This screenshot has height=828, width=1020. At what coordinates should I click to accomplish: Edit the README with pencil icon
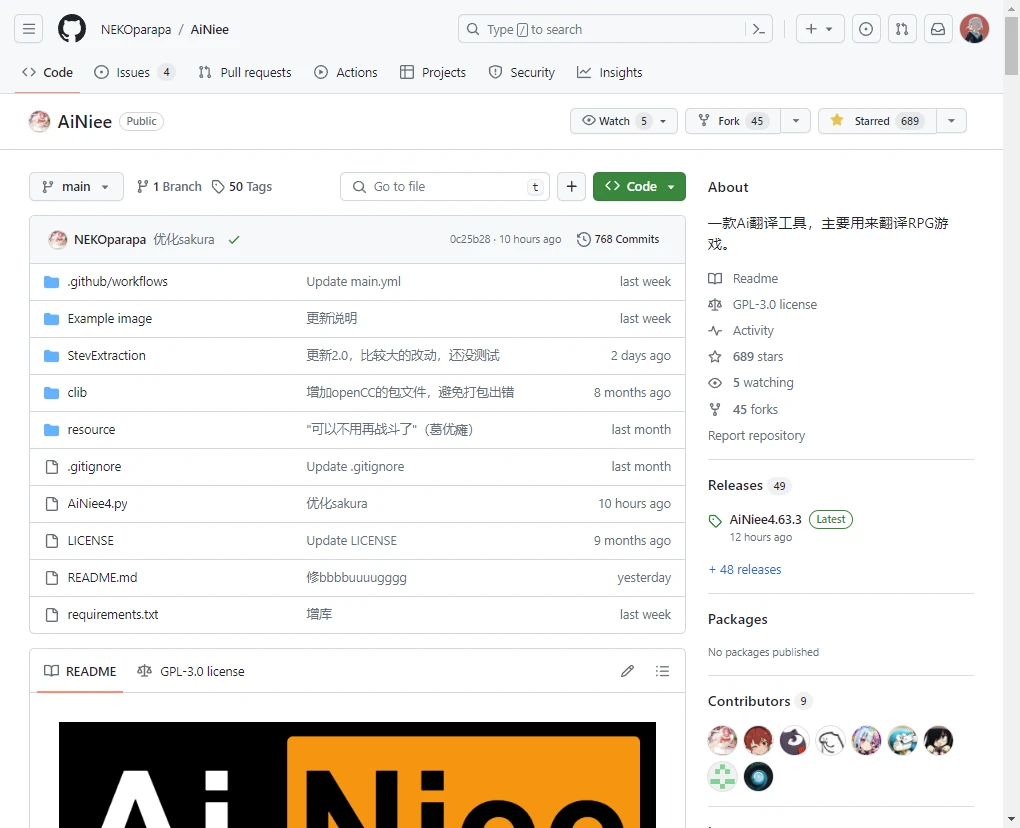[x=627, y=671]
